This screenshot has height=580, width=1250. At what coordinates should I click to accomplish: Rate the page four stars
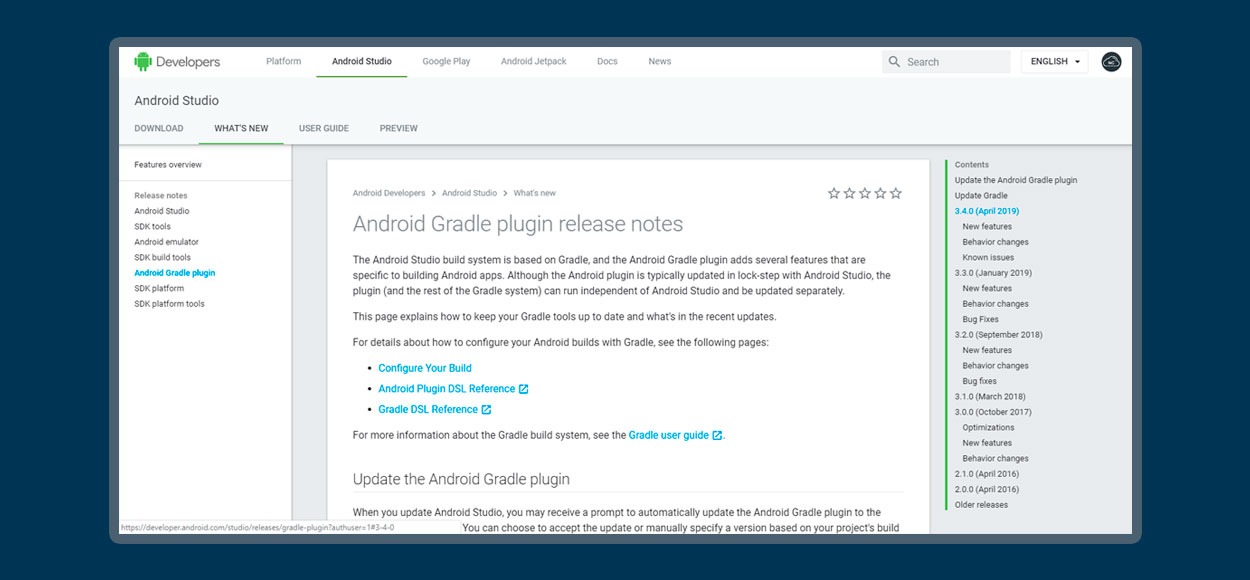click(880, 193)
